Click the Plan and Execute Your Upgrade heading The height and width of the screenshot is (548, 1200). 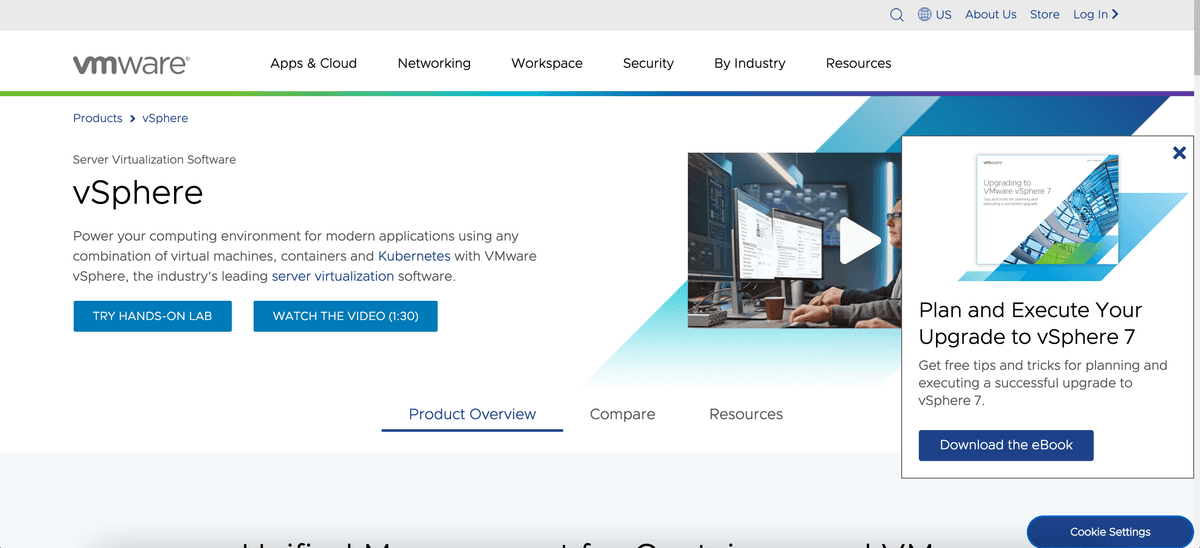point(1030,323)
